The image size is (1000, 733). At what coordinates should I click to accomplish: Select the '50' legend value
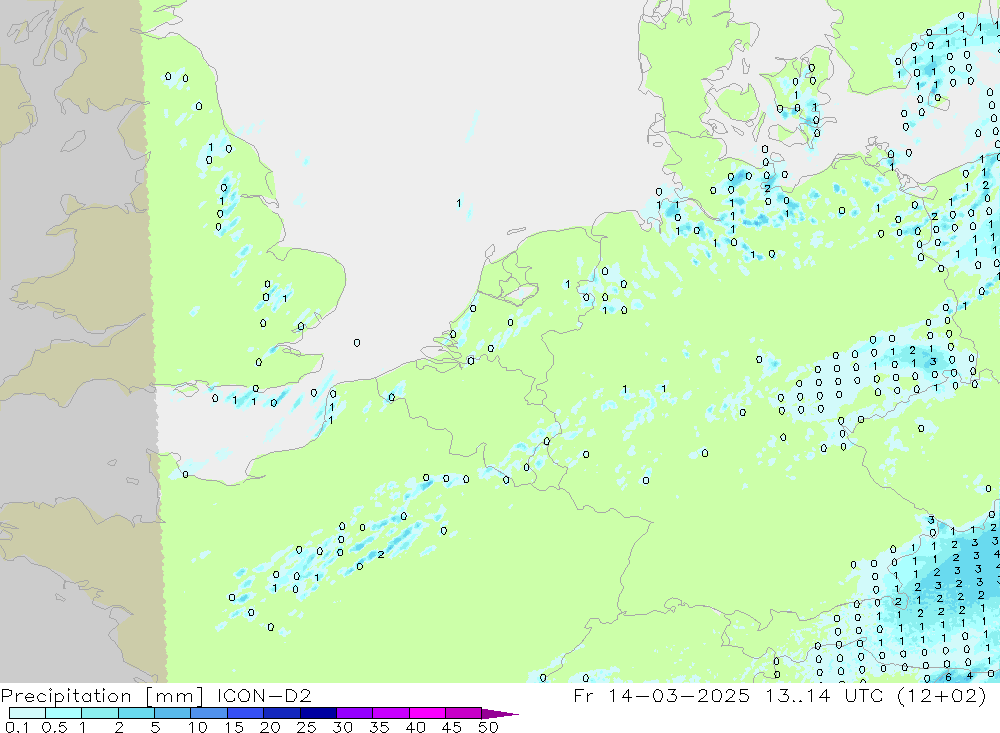488,727
